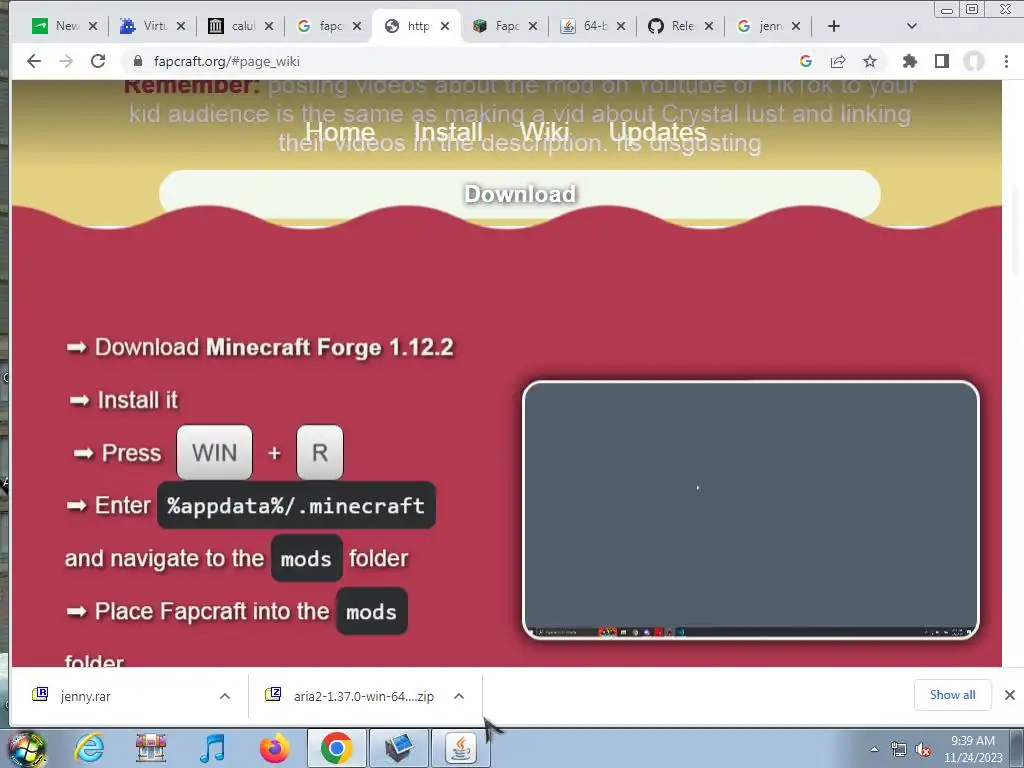Open the Extensions puzzle icon
This screenshot has width=1024, height=768.
click(x=910, y=61)
